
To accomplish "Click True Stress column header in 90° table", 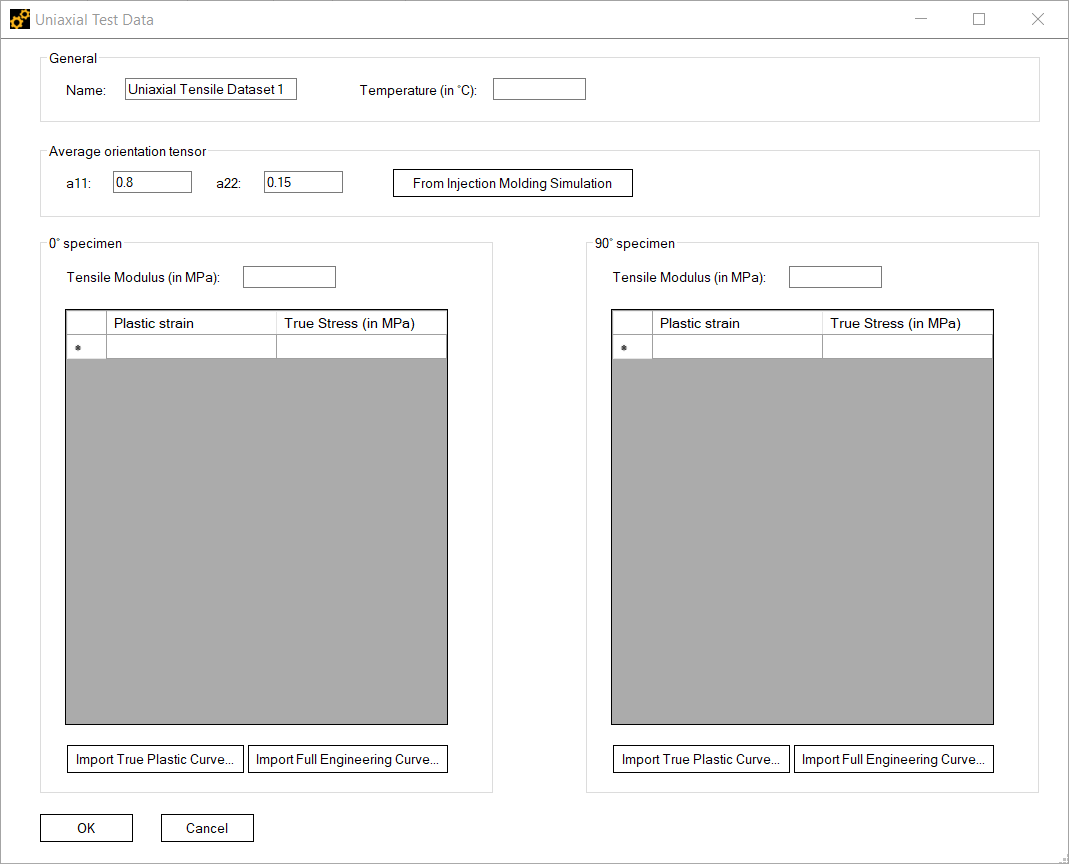I will point(907,323).
